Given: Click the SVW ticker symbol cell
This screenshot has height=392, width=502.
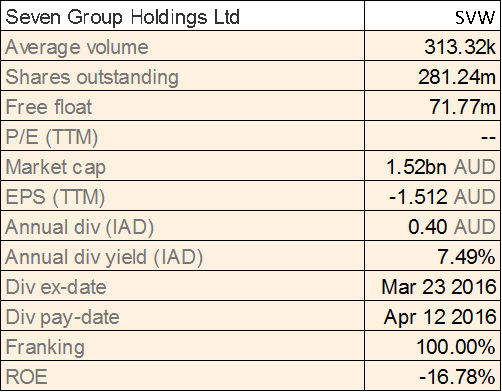Looking at the screenshot, I should point(432,16).
